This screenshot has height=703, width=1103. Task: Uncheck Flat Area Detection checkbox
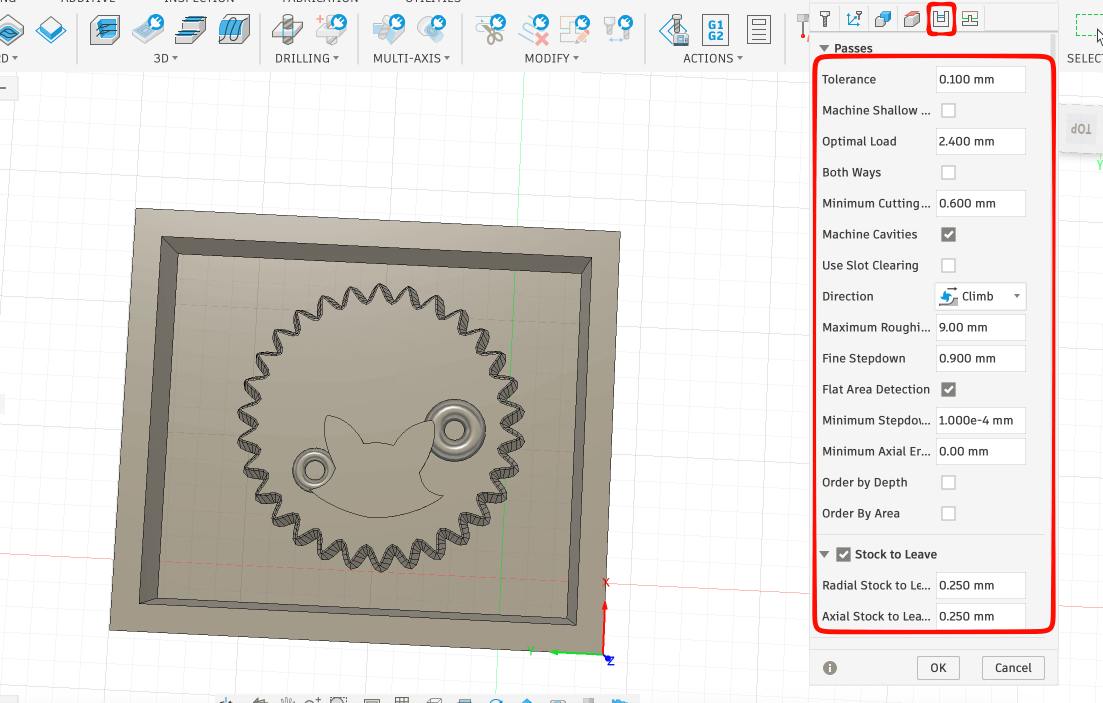coord(948,389)
